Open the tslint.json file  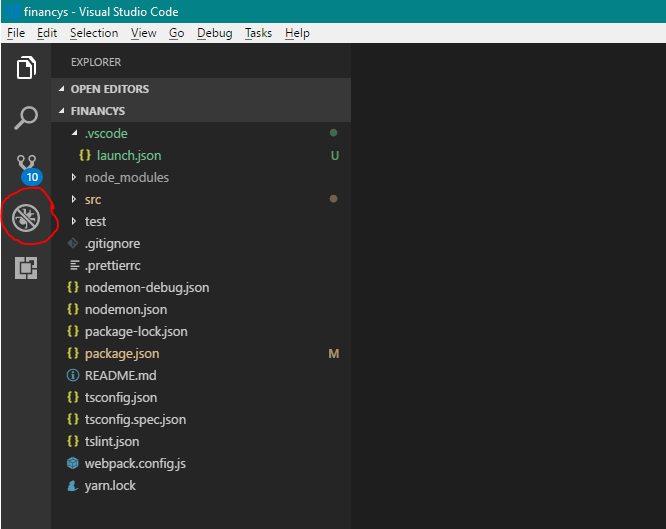tap(112, 442)
